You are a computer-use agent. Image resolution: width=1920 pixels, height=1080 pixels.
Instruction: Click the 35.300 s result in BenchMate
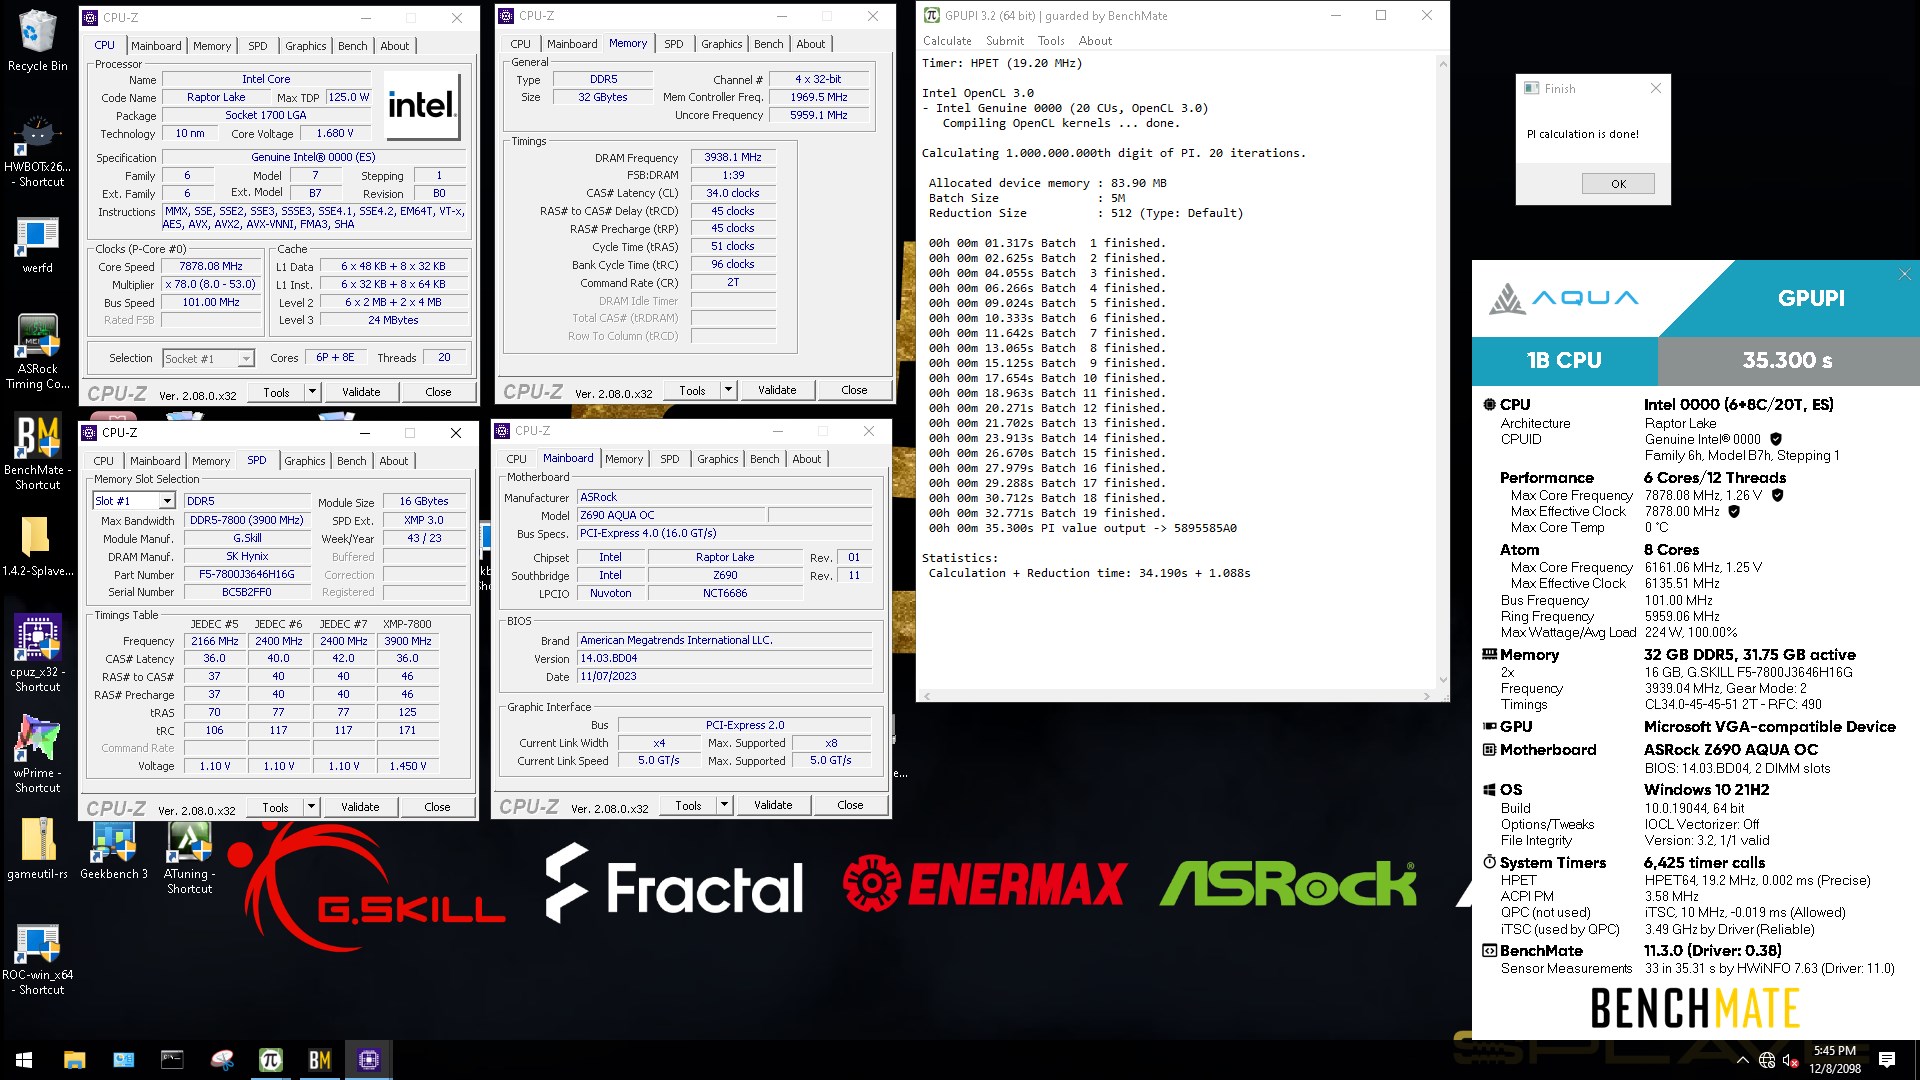pos(1788,360)
